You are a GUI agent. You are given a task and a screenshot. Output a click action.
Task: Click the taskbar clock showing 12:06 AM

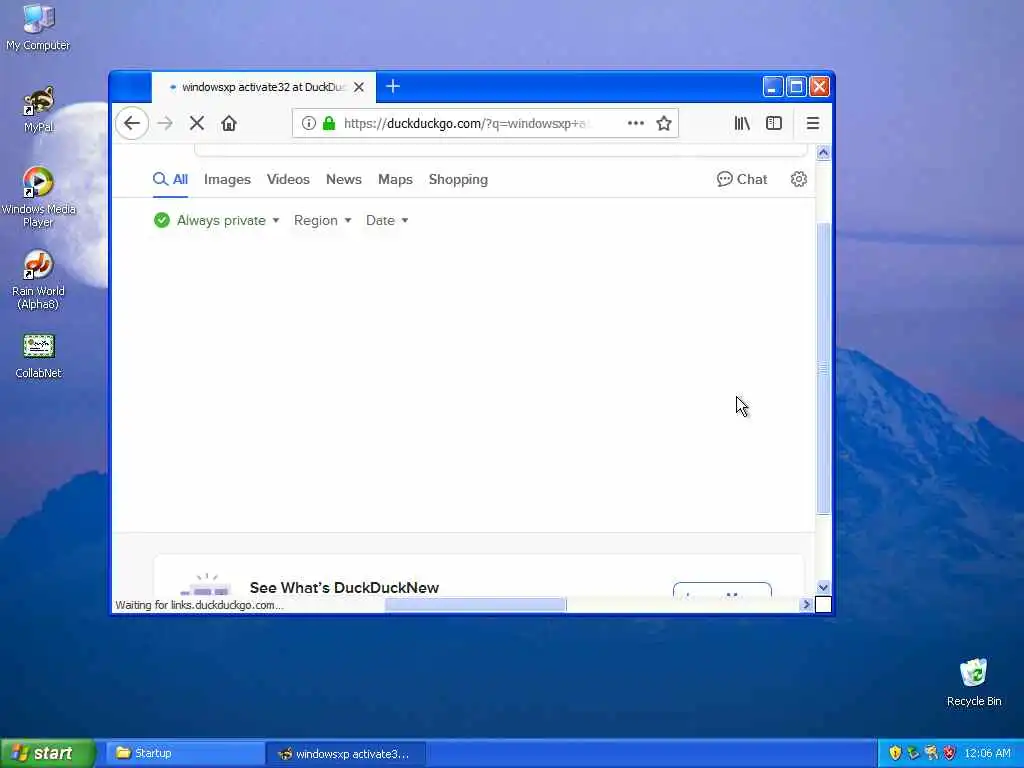click(987, 753)
